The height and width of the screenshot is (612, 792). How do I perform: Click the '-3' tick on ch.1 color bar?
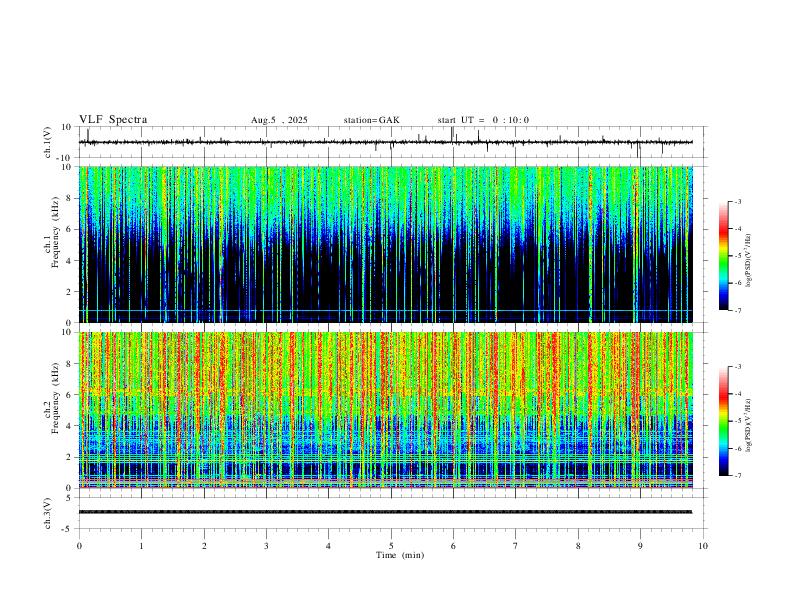(x=738, y=201)
